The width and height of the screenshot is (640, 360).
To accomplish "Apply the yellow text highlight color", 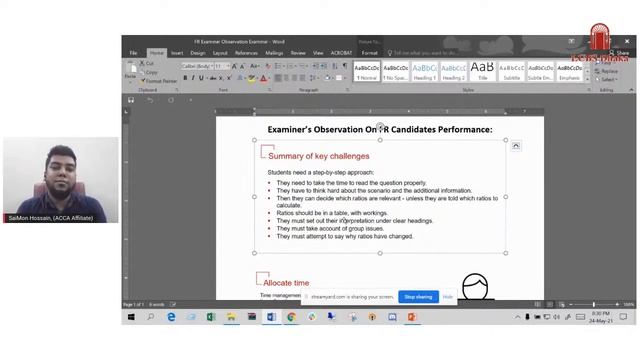I will pyautogui.click(x=251, y=78).
